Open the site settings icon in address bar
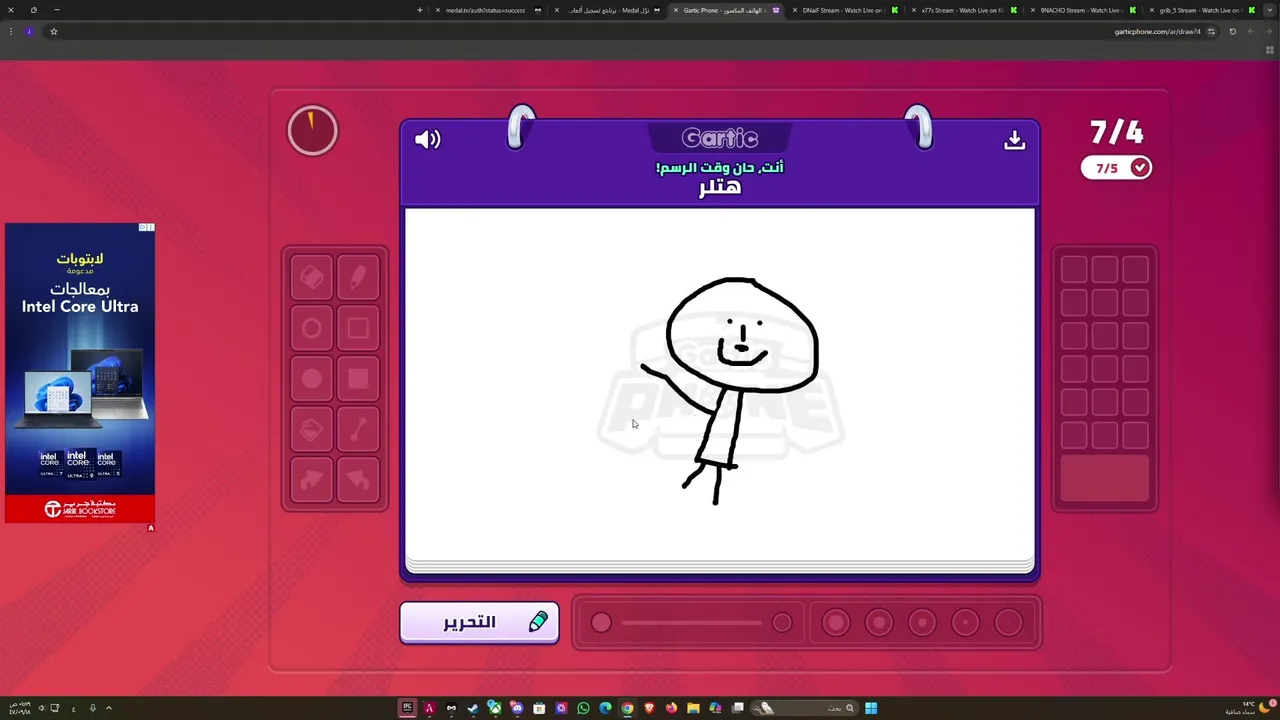Viewport: 1280px width, 720px height. tap(1211, 31)
